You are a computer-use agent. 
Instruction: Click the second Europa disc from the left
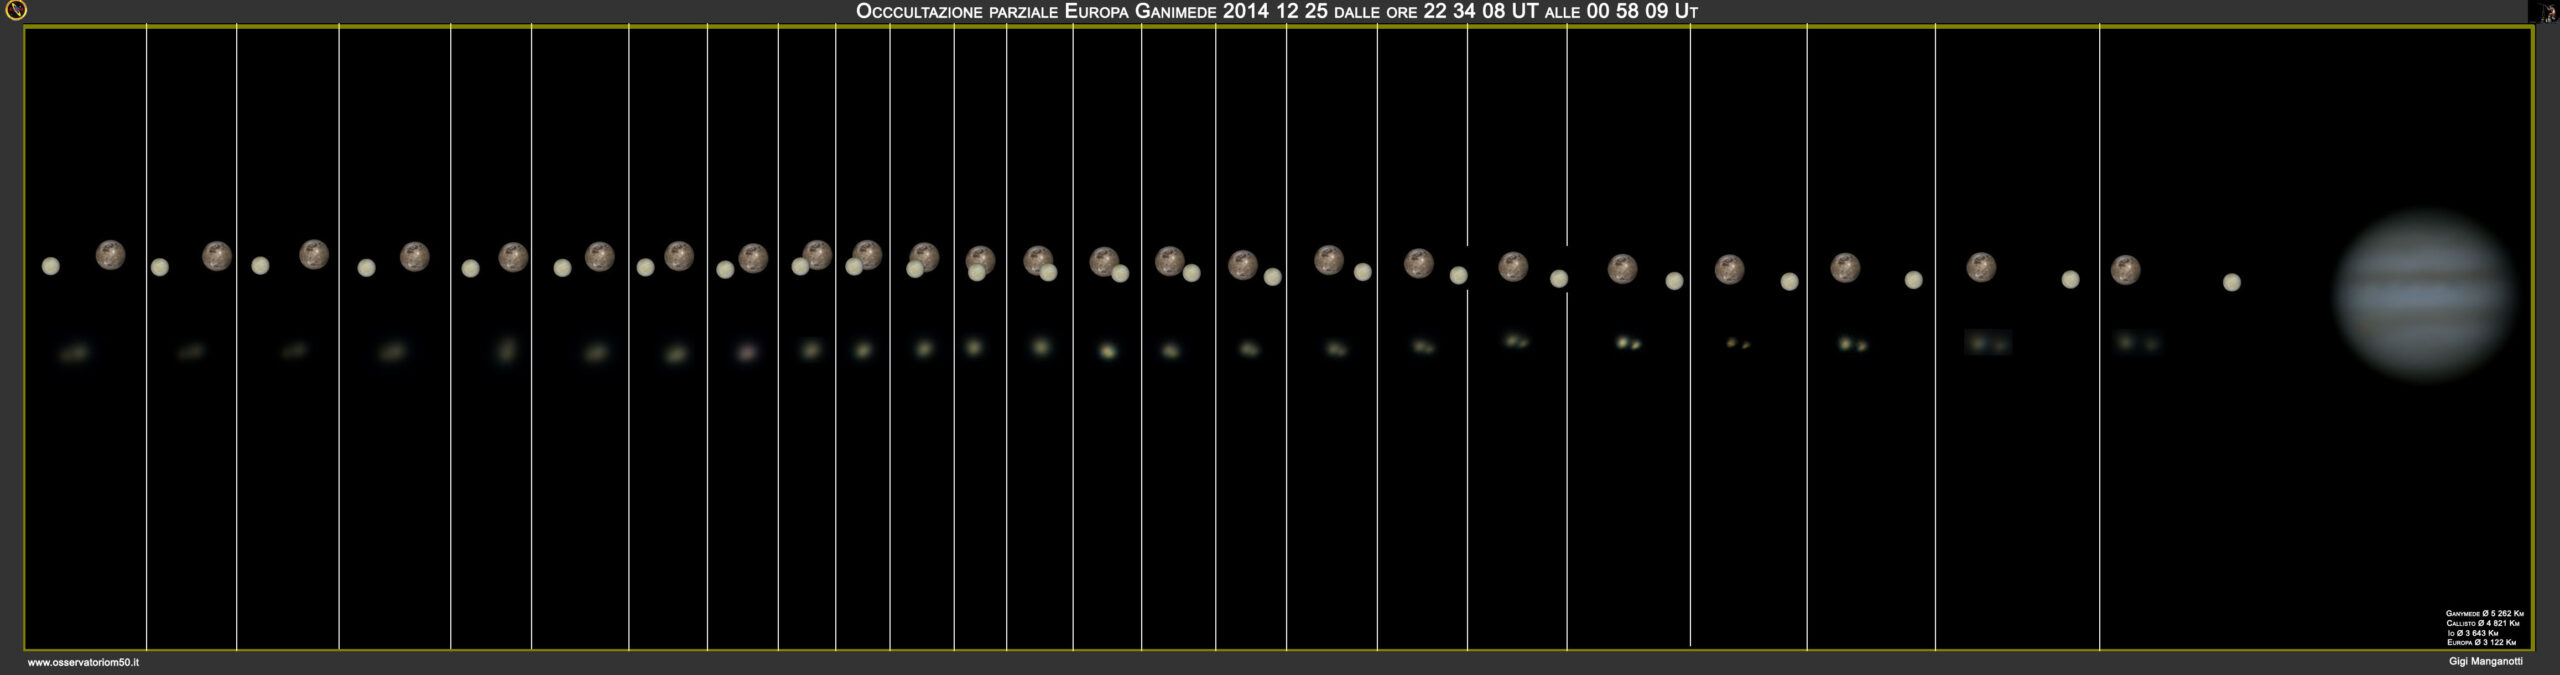point(159,267)
